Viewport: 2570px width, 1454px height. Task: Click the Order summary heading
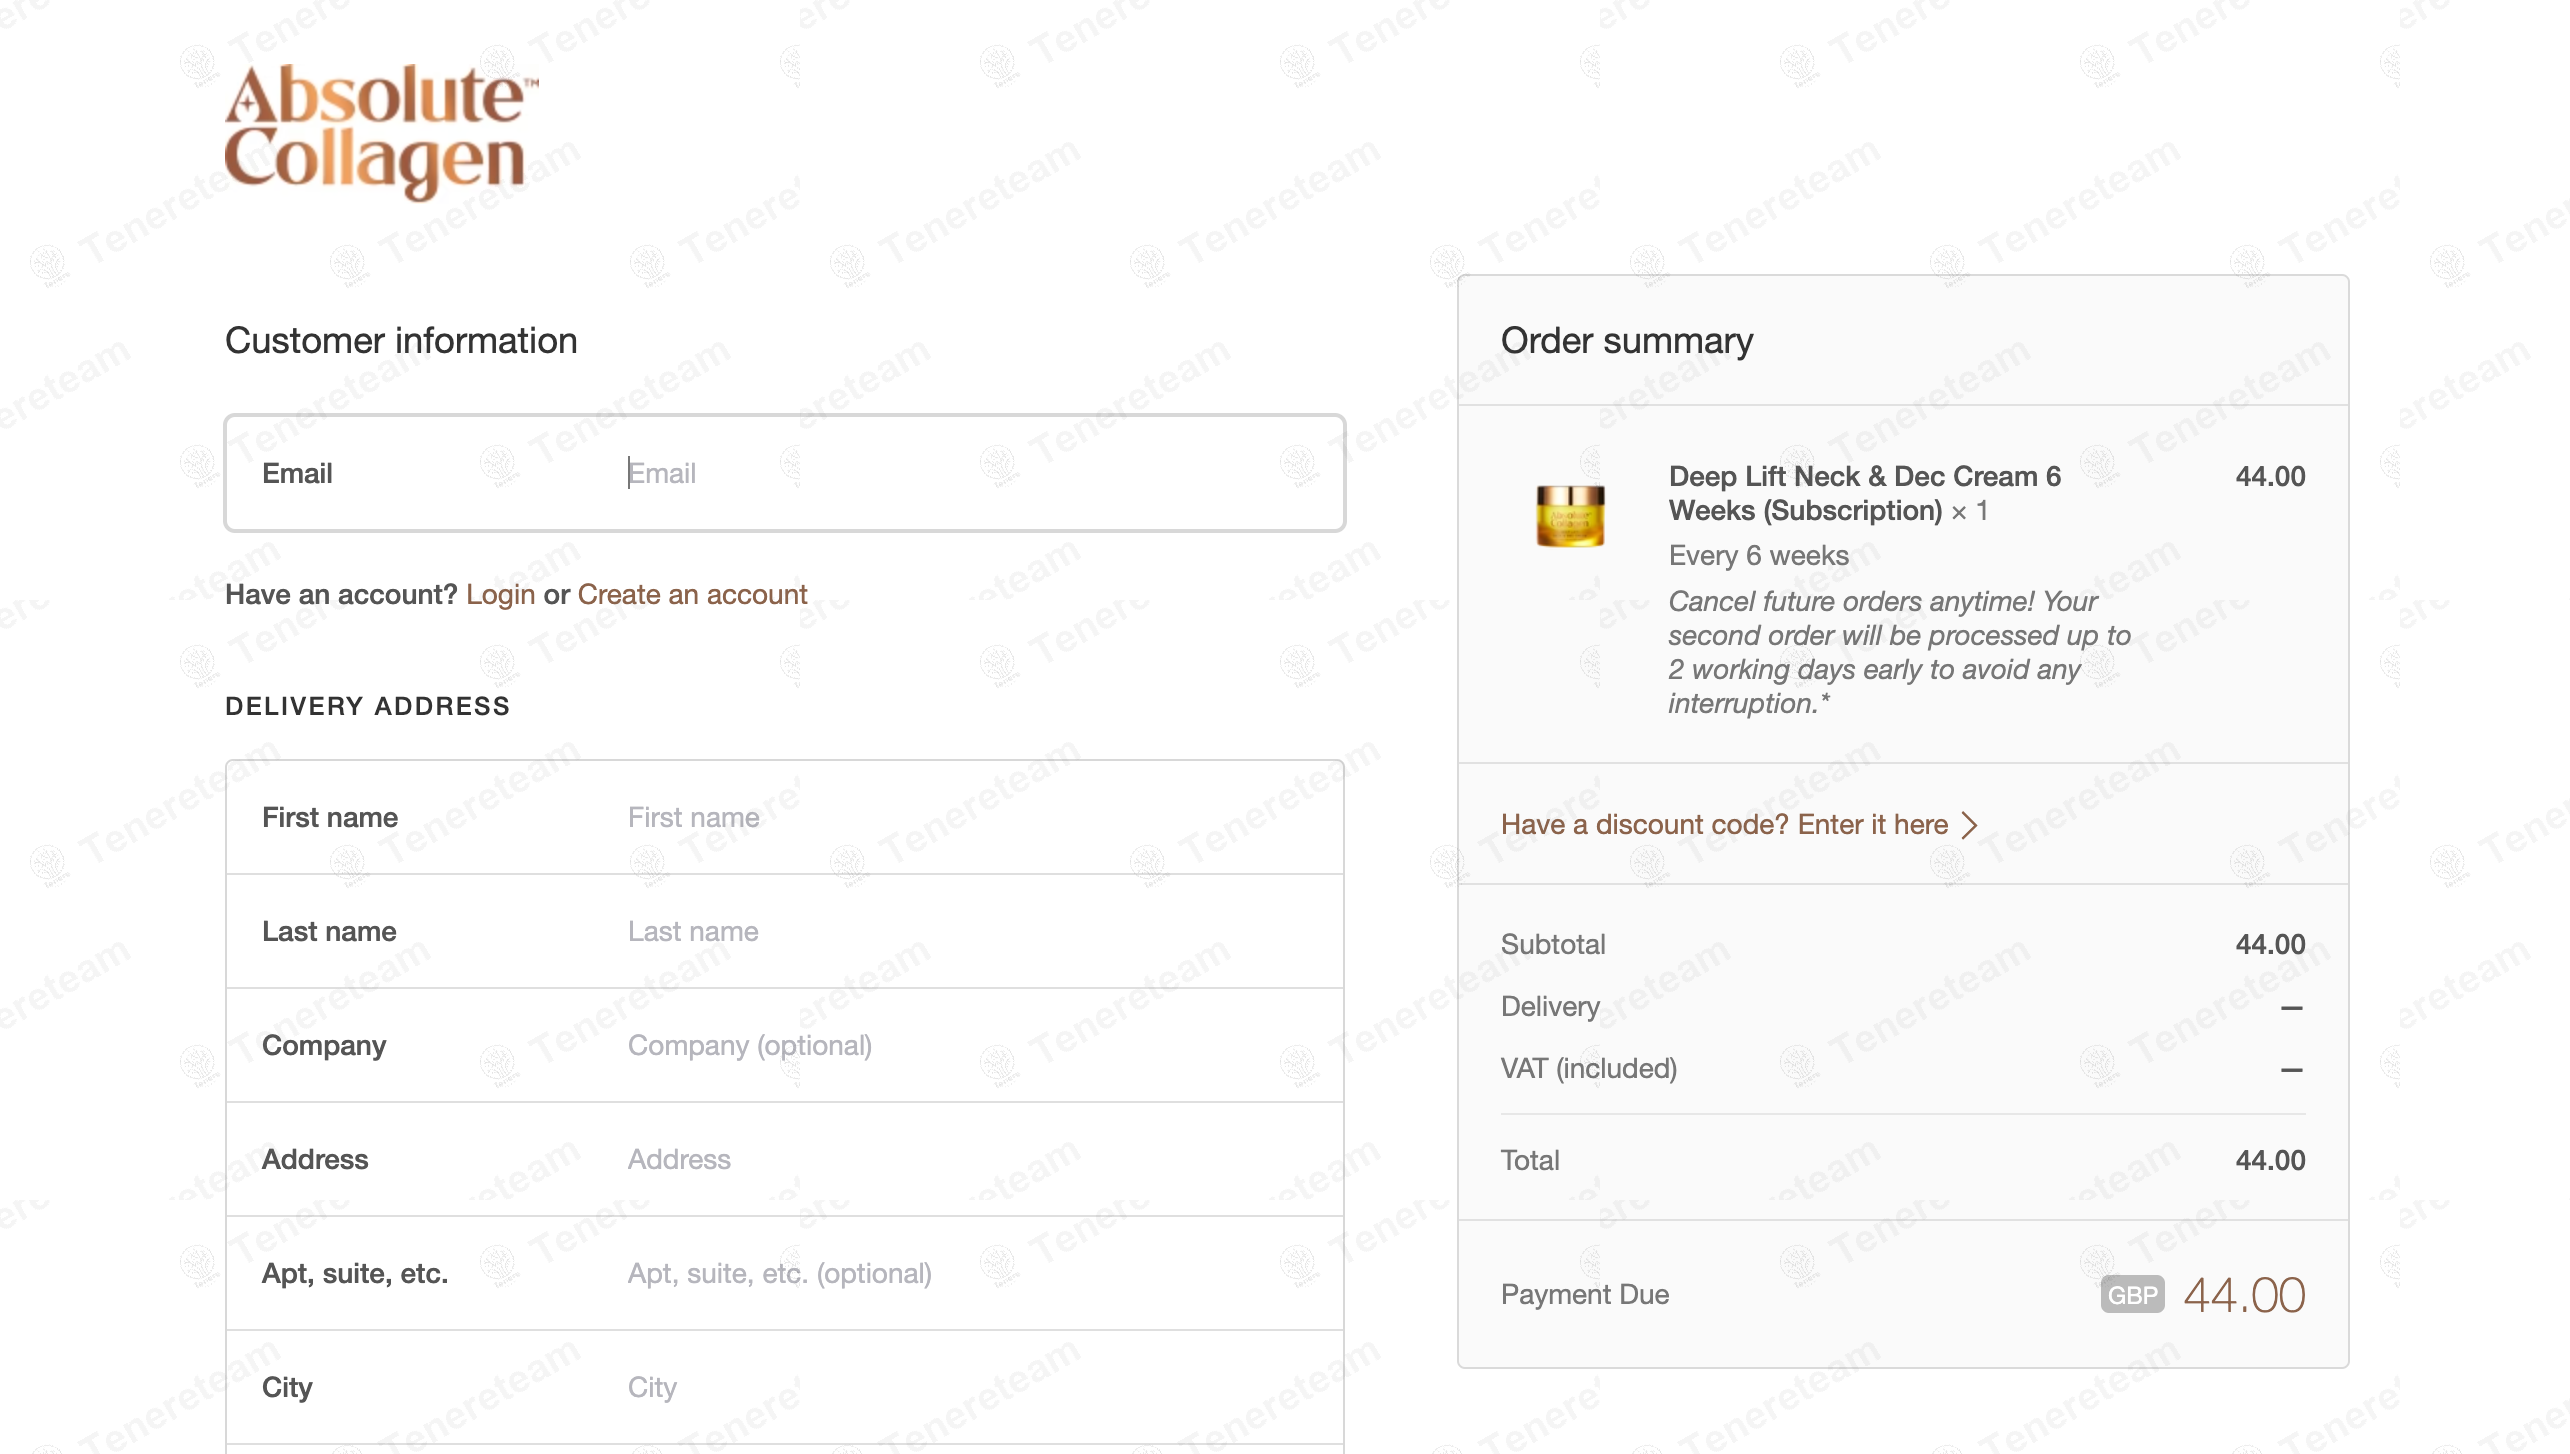click(x=1626, y=341)
